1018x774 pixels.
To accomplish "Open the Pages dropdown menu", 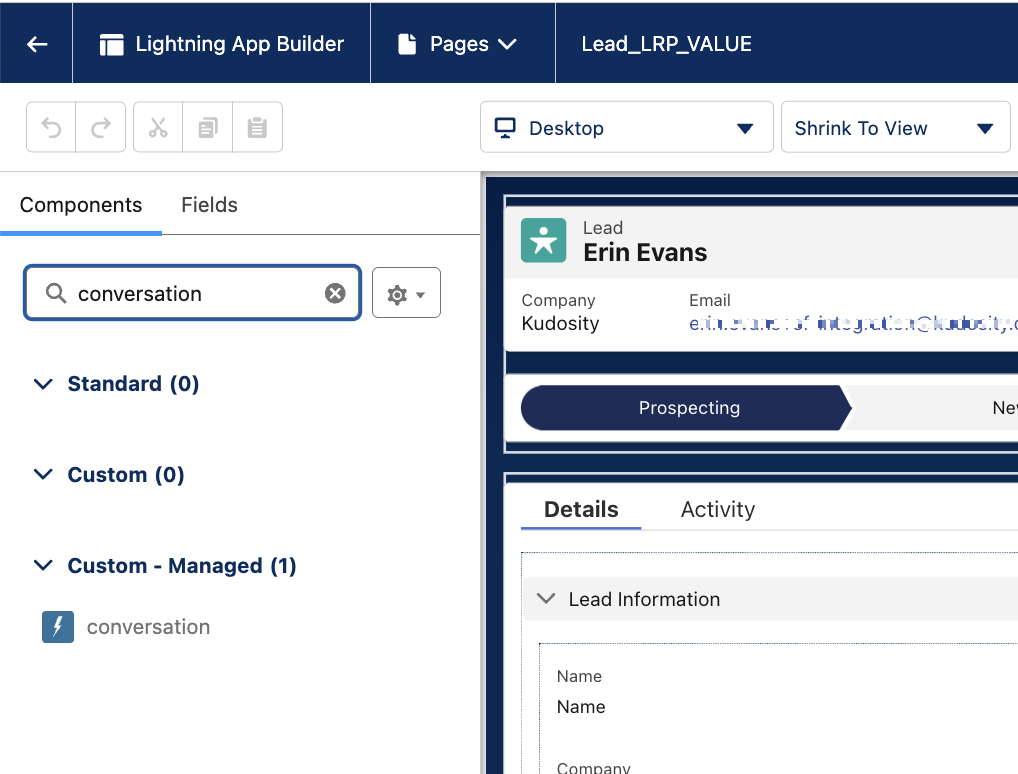I will click(x=459, y=44).
